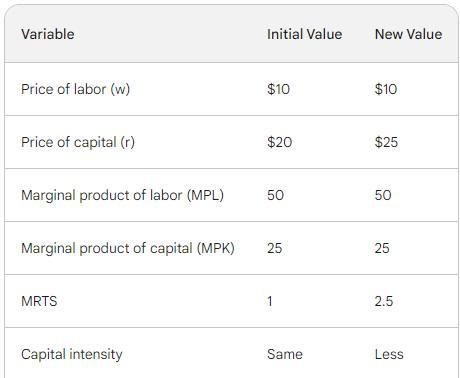Click the New Value column header
This screenshot has width=460, height=378.
(x=408, y=34)
